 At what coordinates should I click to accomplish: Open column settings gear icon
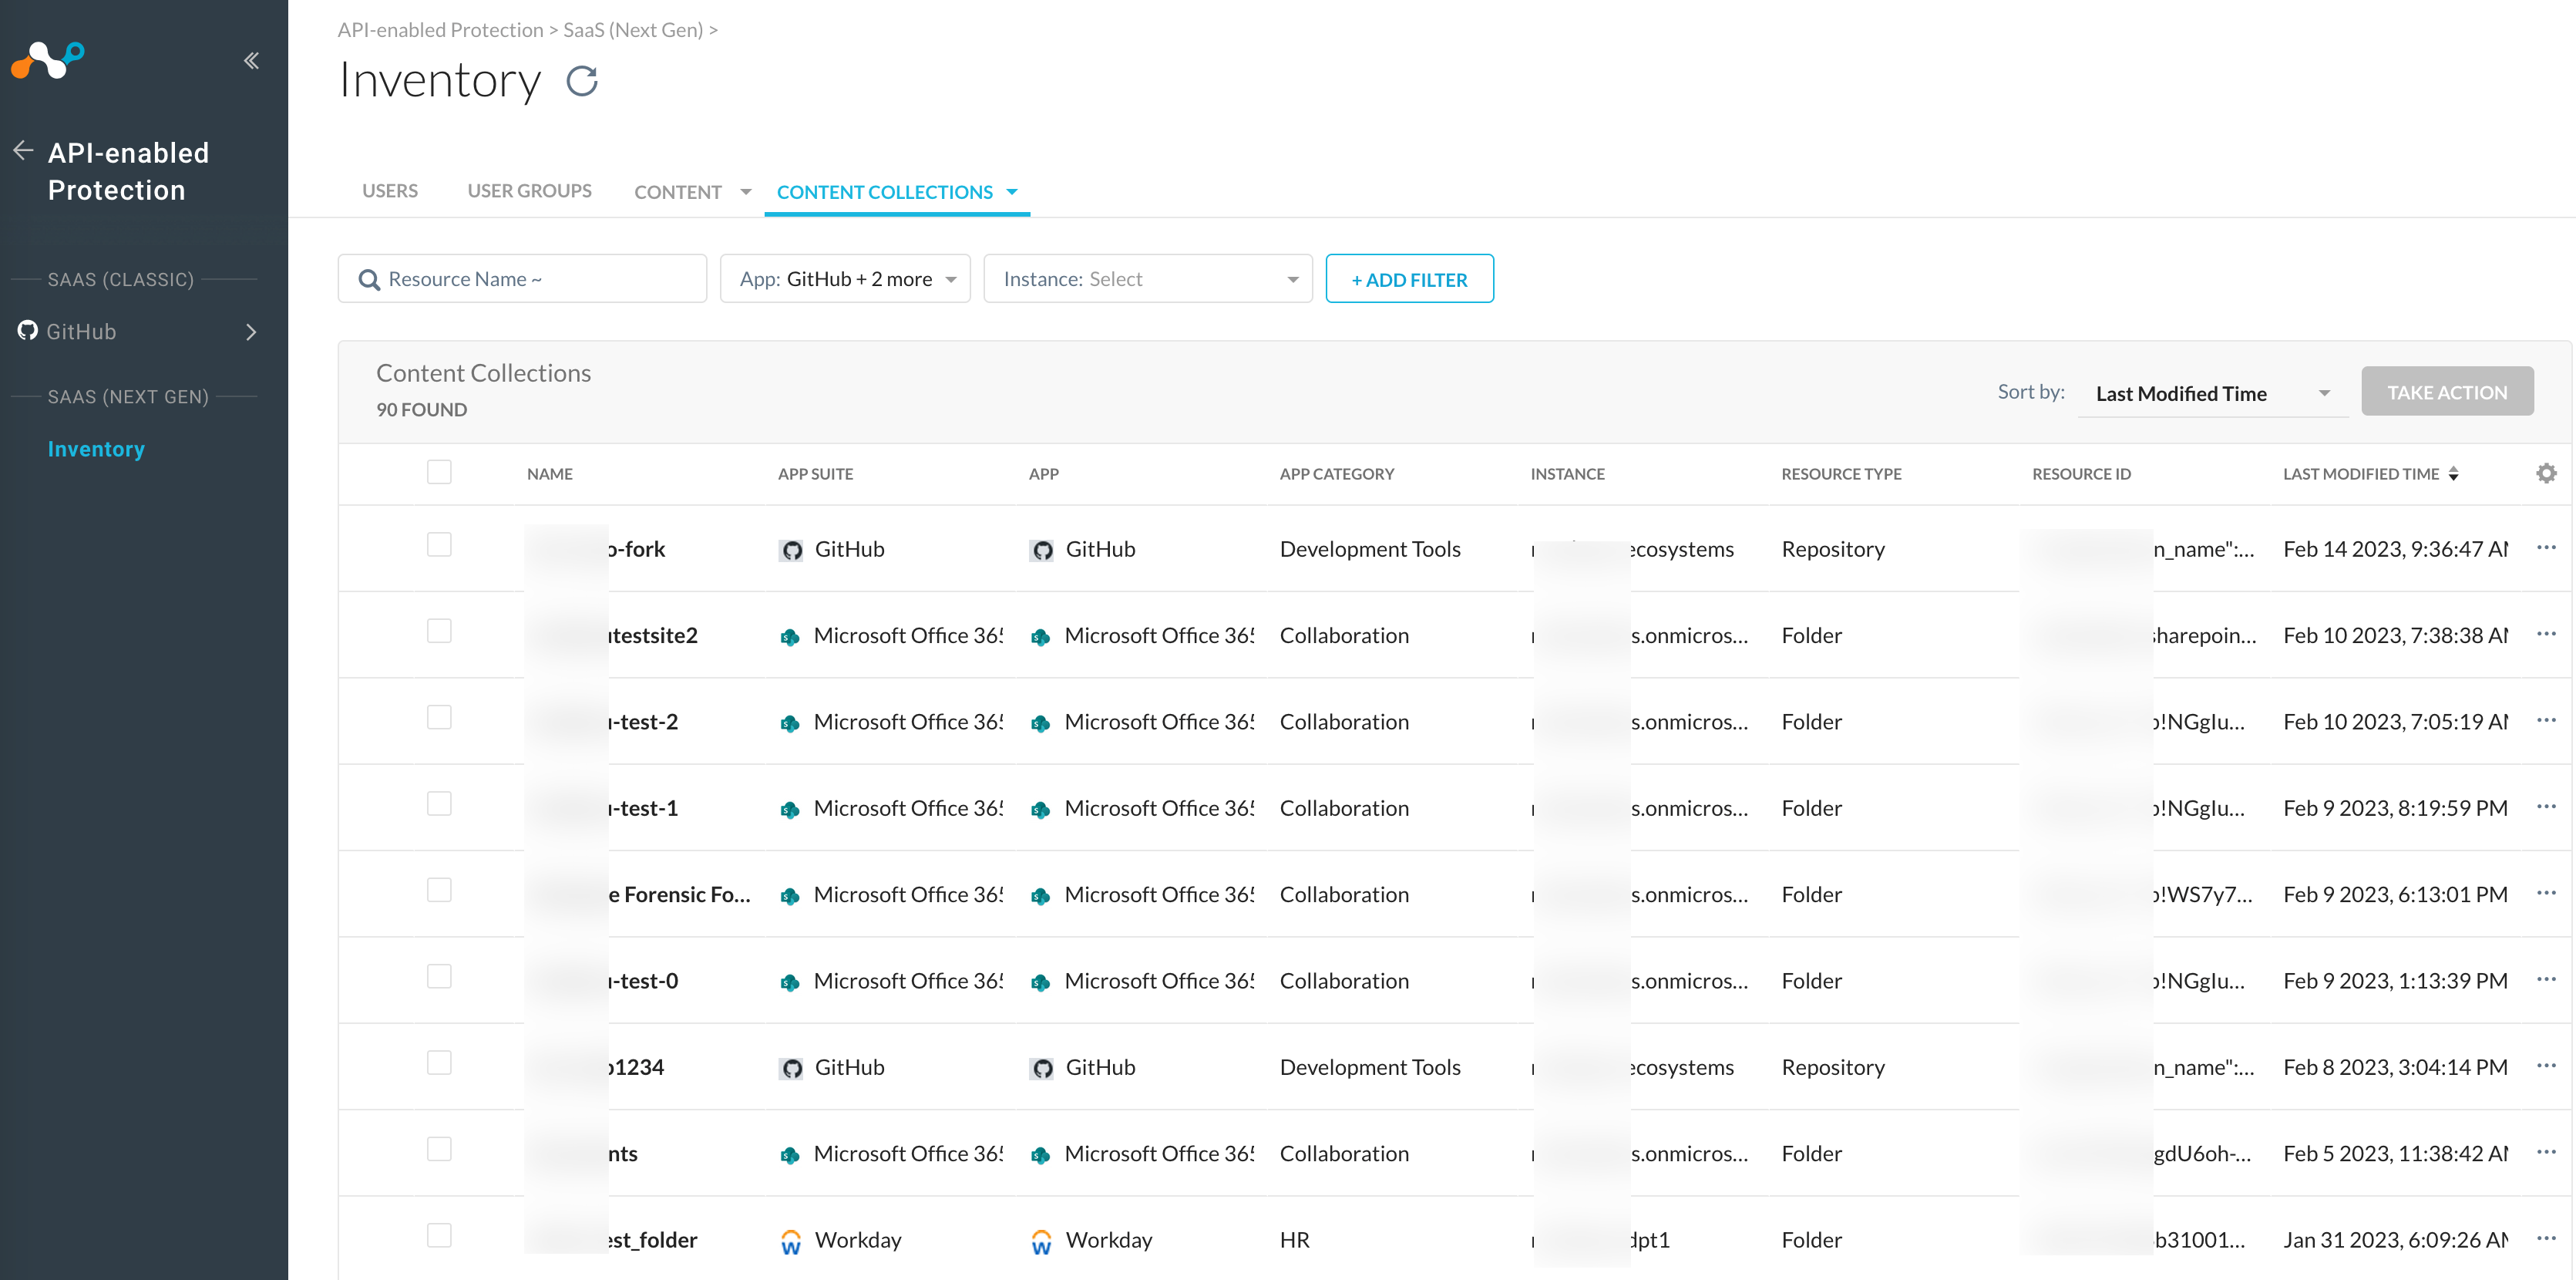[2546, 473]
